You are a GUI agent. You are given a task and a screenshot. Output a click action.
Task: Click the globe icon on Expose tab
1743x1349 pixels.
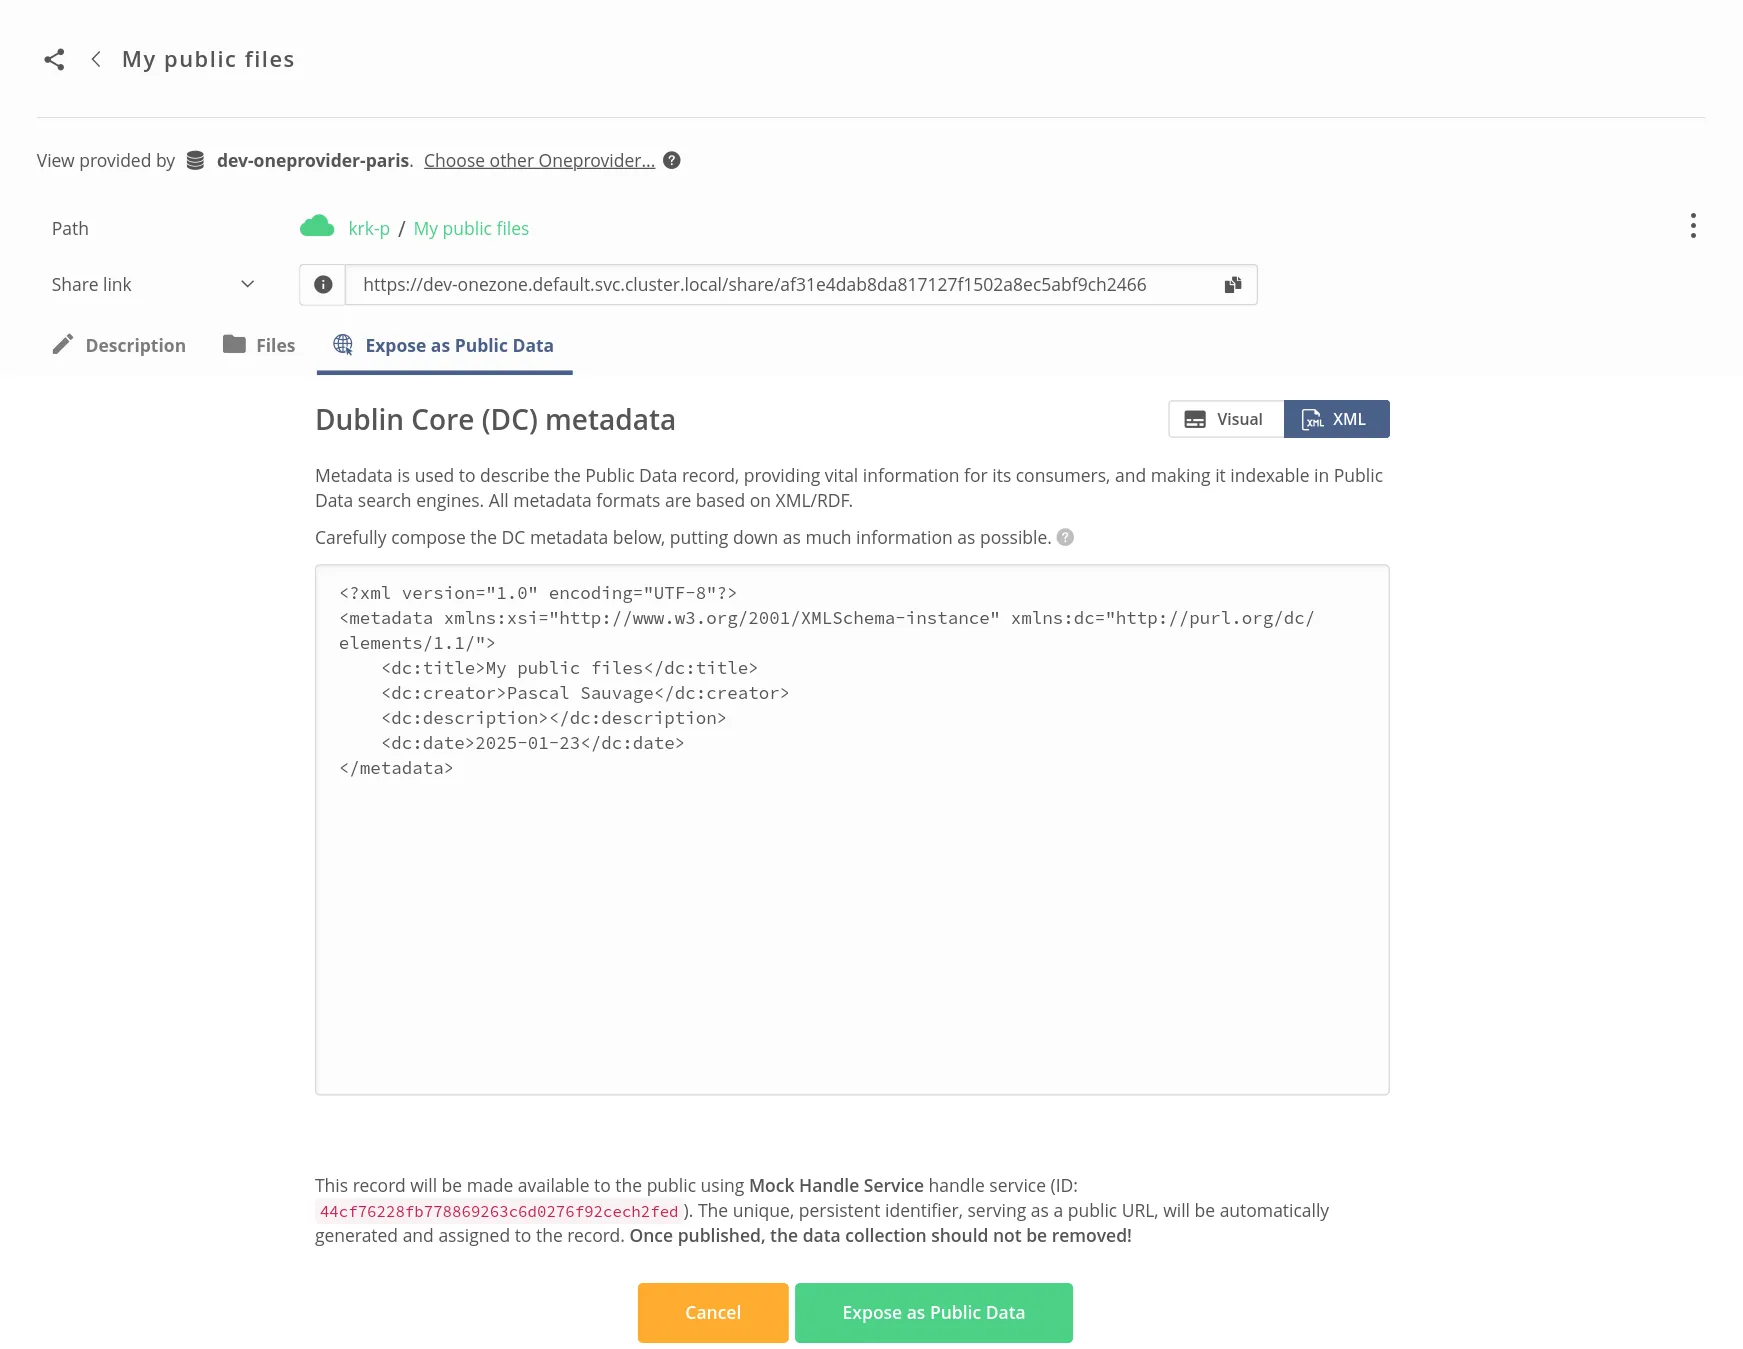point(343,344)
